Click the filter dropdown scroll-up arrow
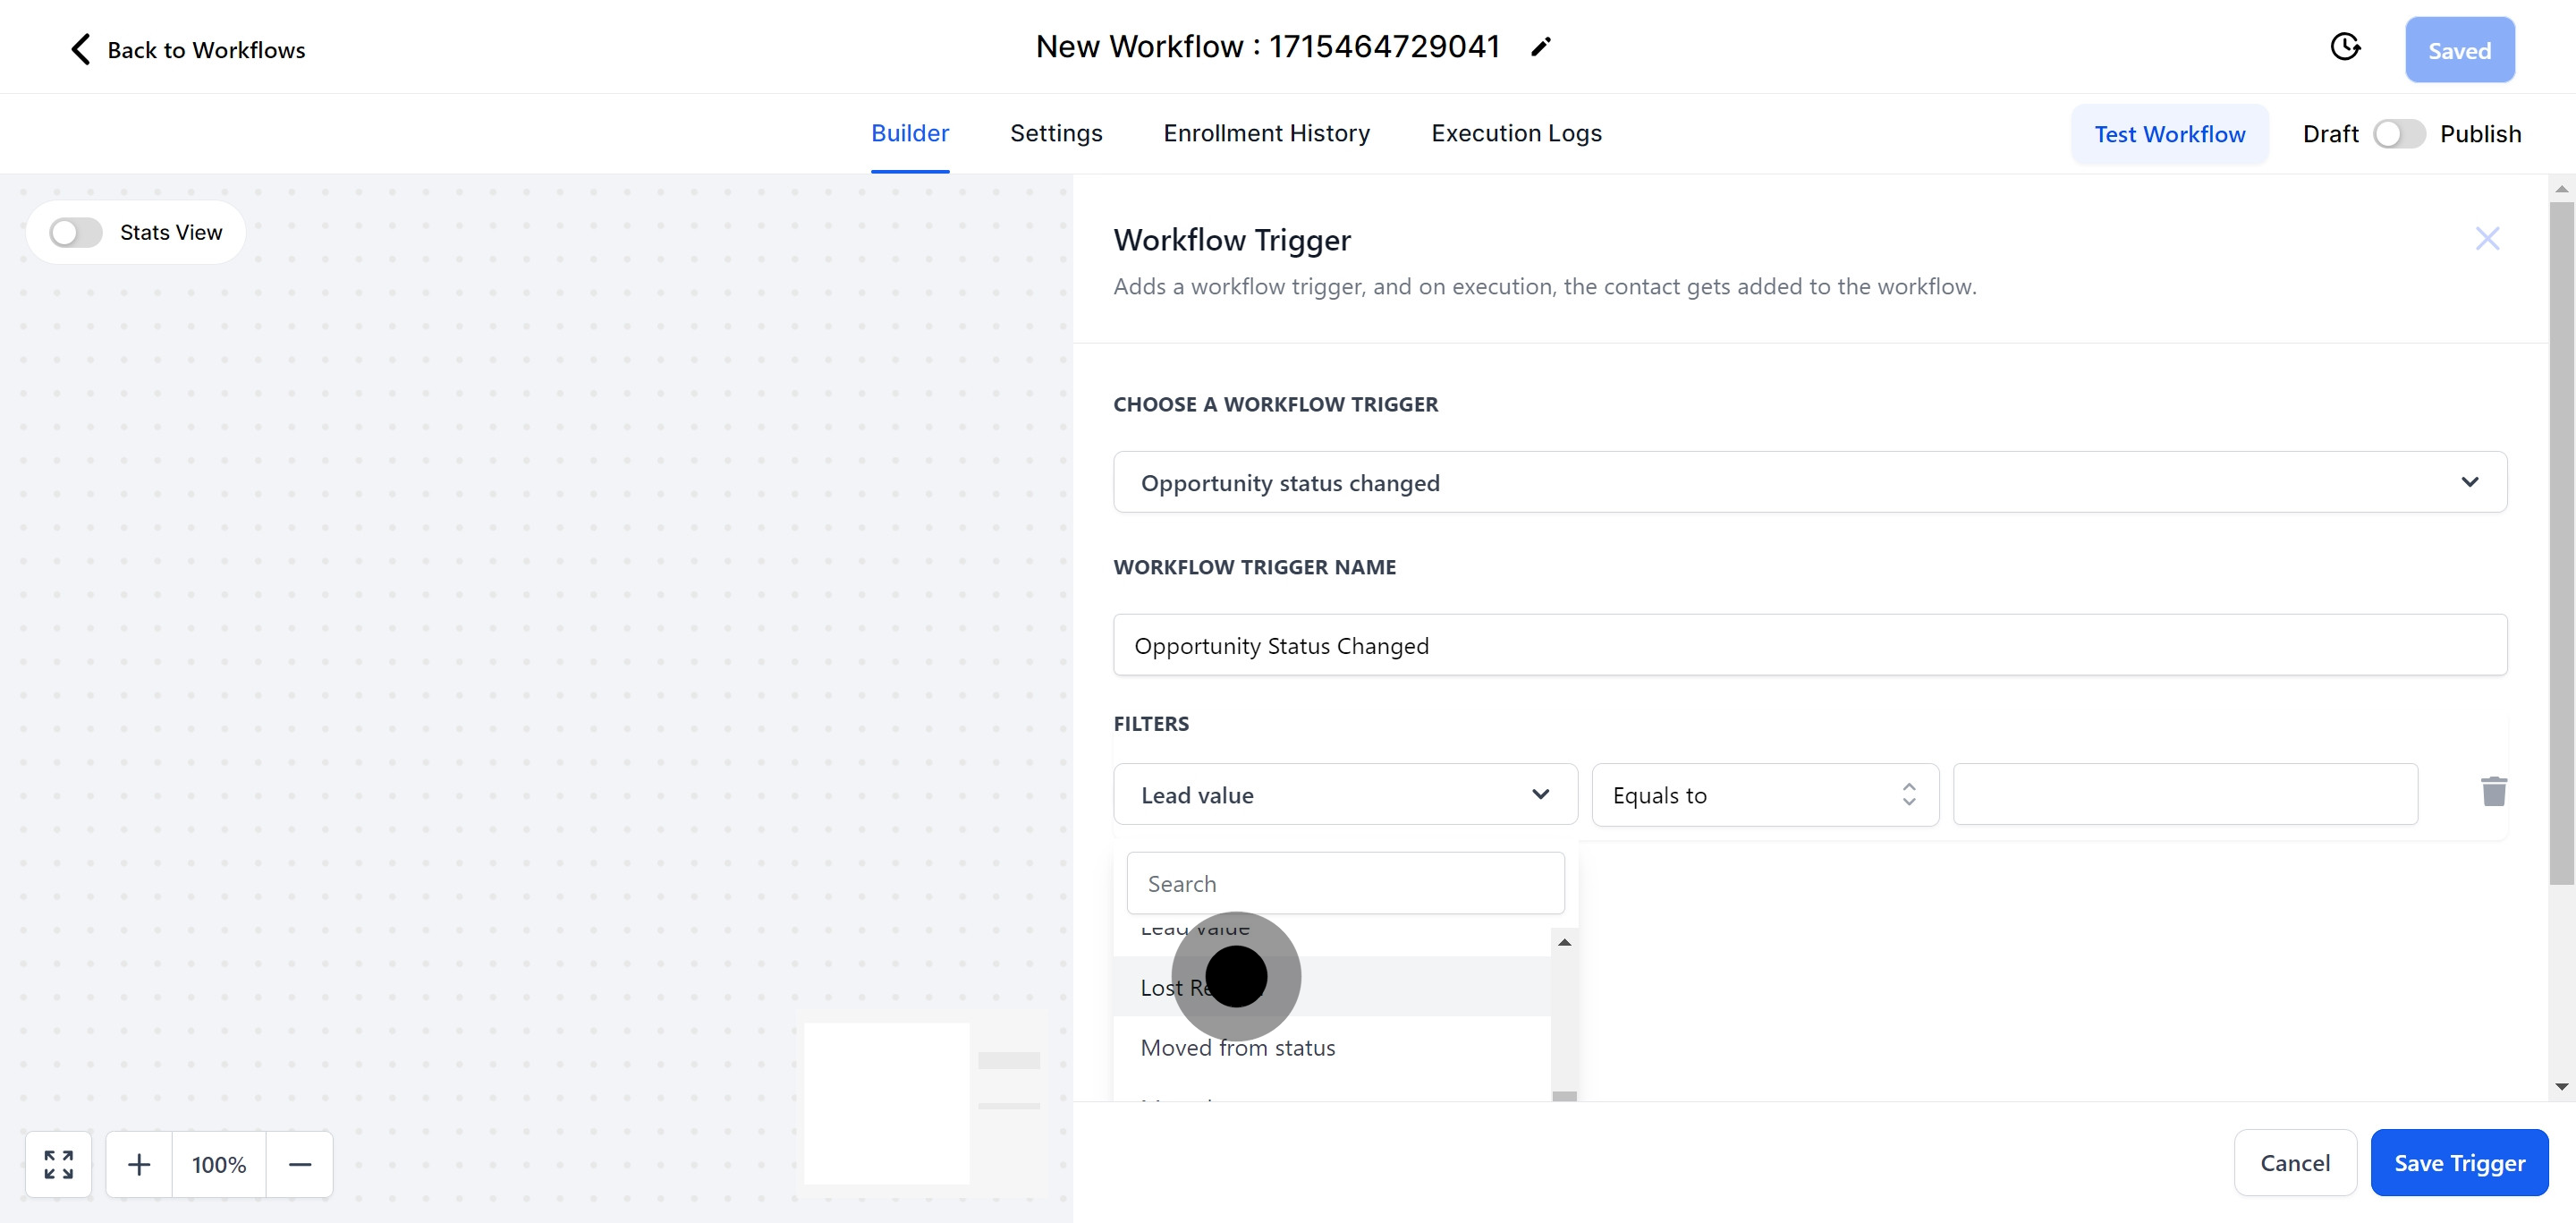The width and height of the screenshot is (2576, 1223). tap(1564, 942)
